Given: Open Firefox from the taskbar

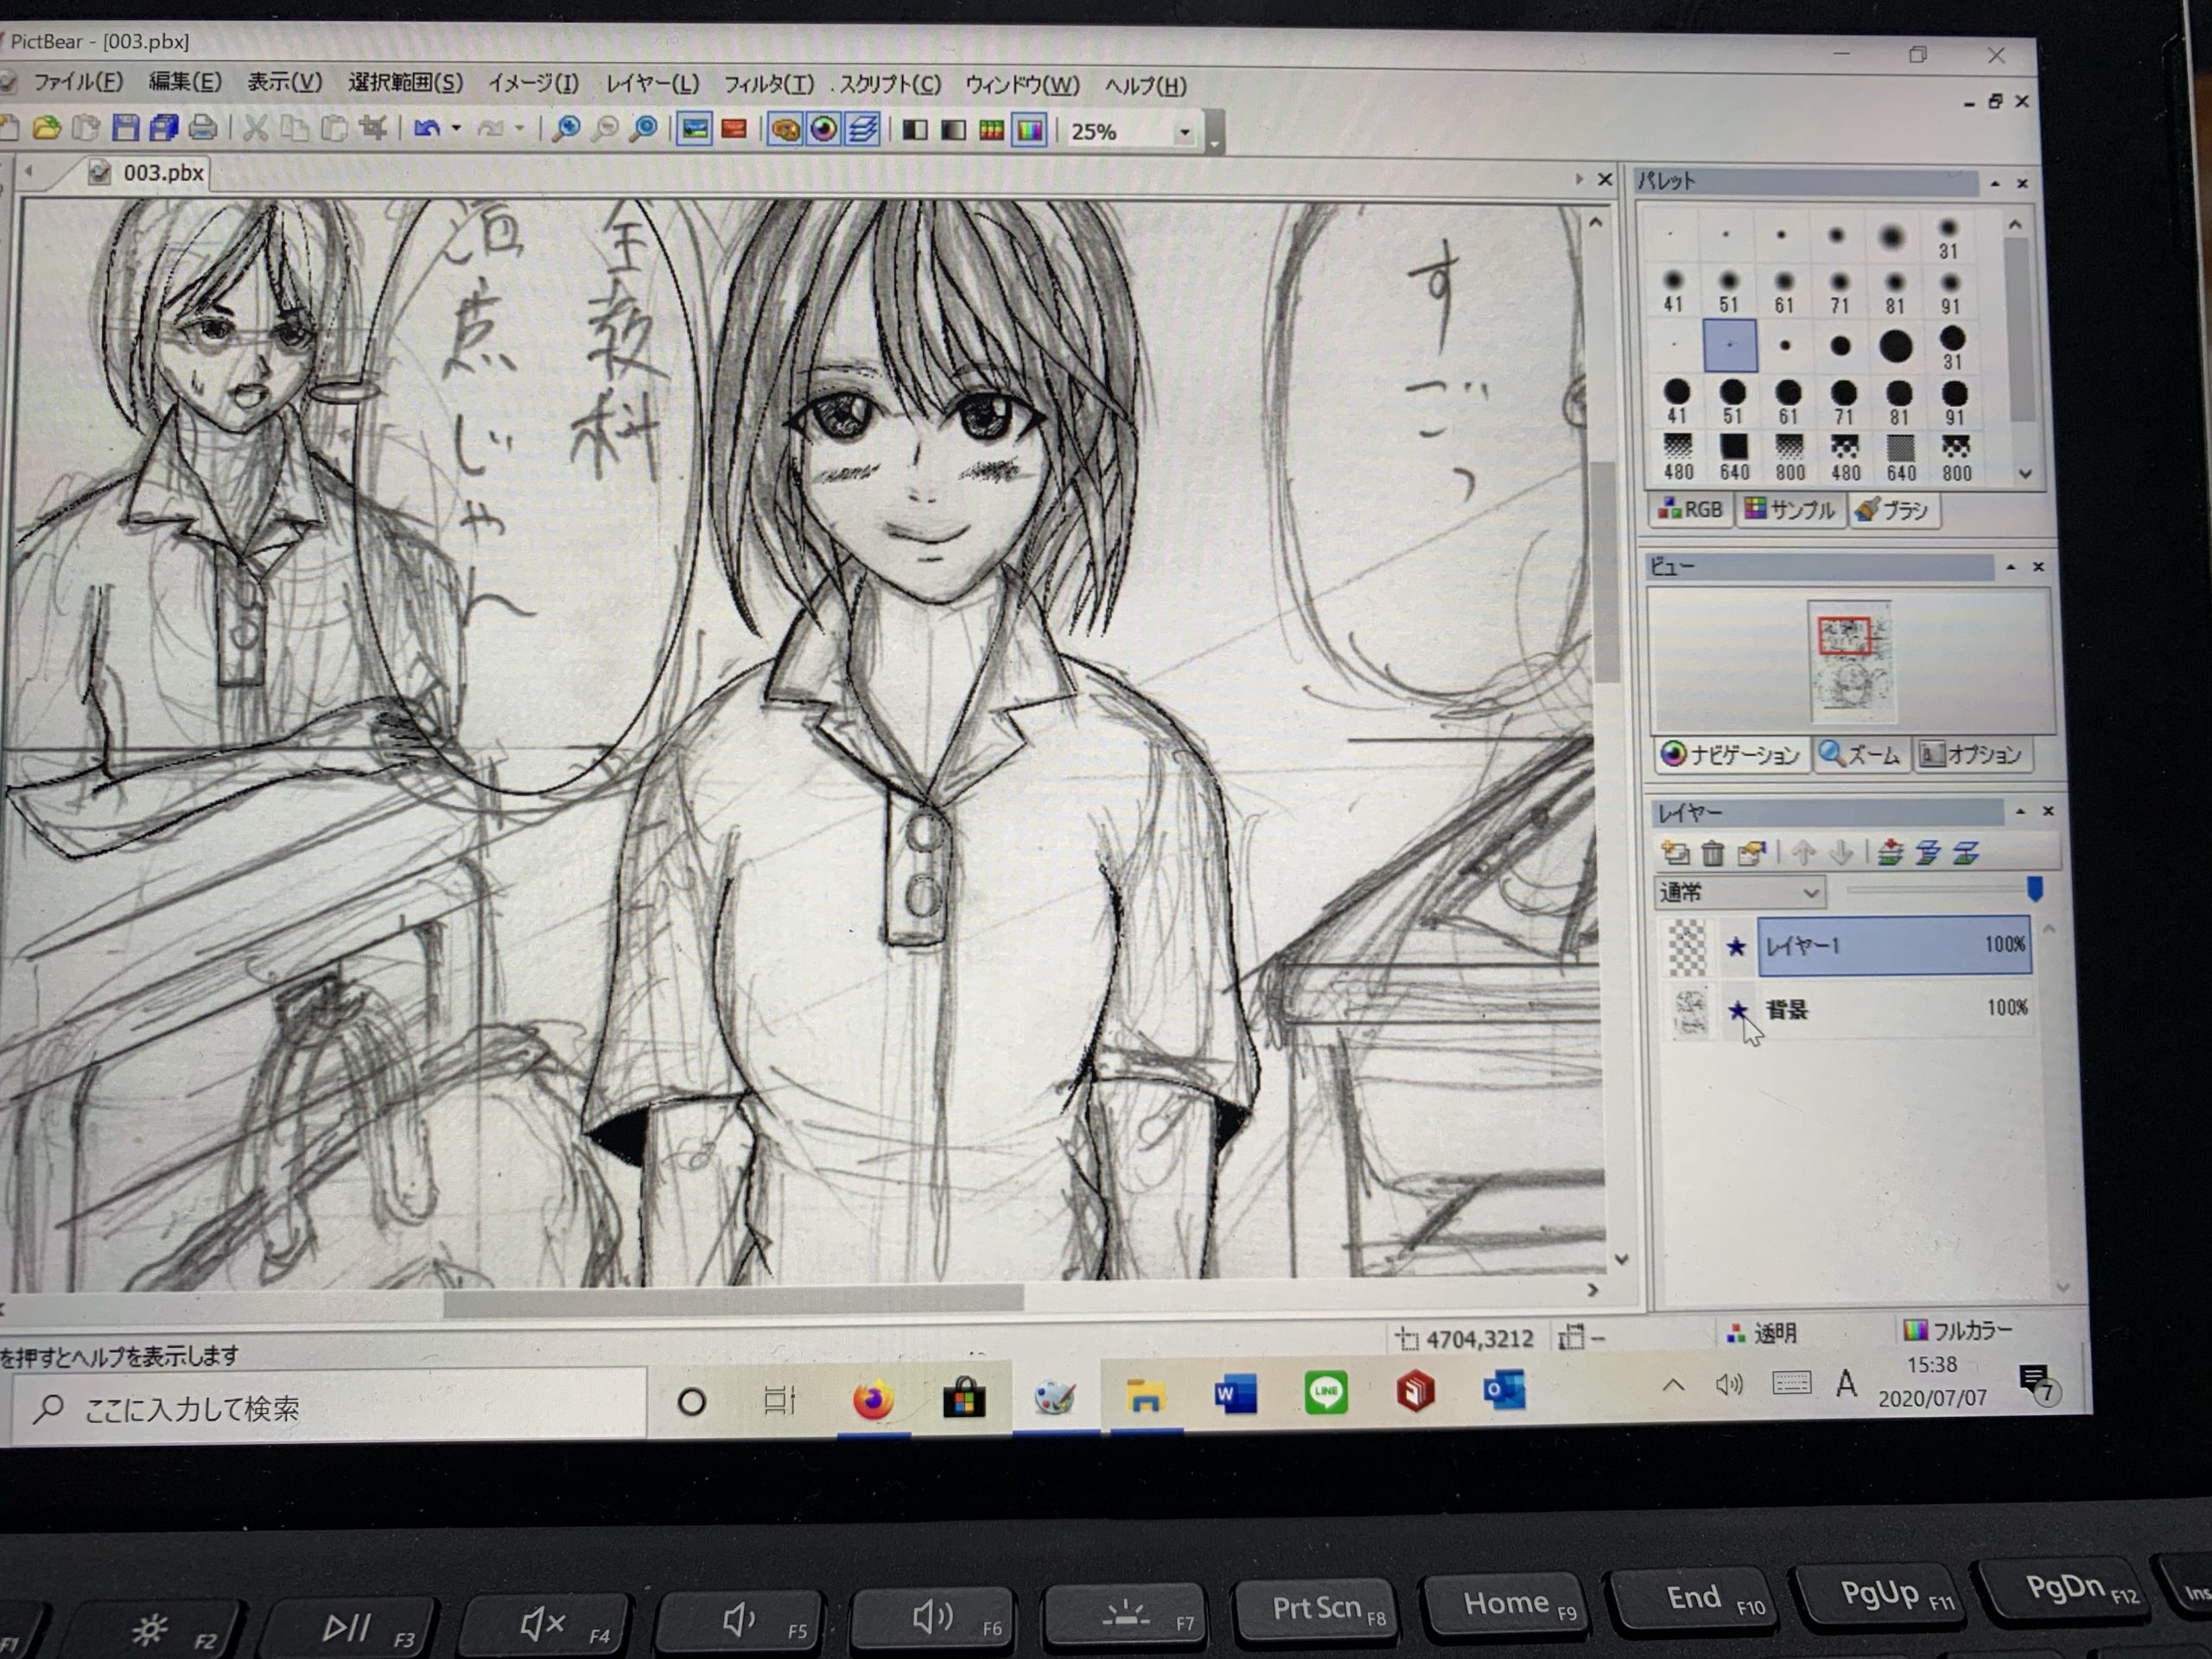Looking at the screenshot, I should point(873,1400).
